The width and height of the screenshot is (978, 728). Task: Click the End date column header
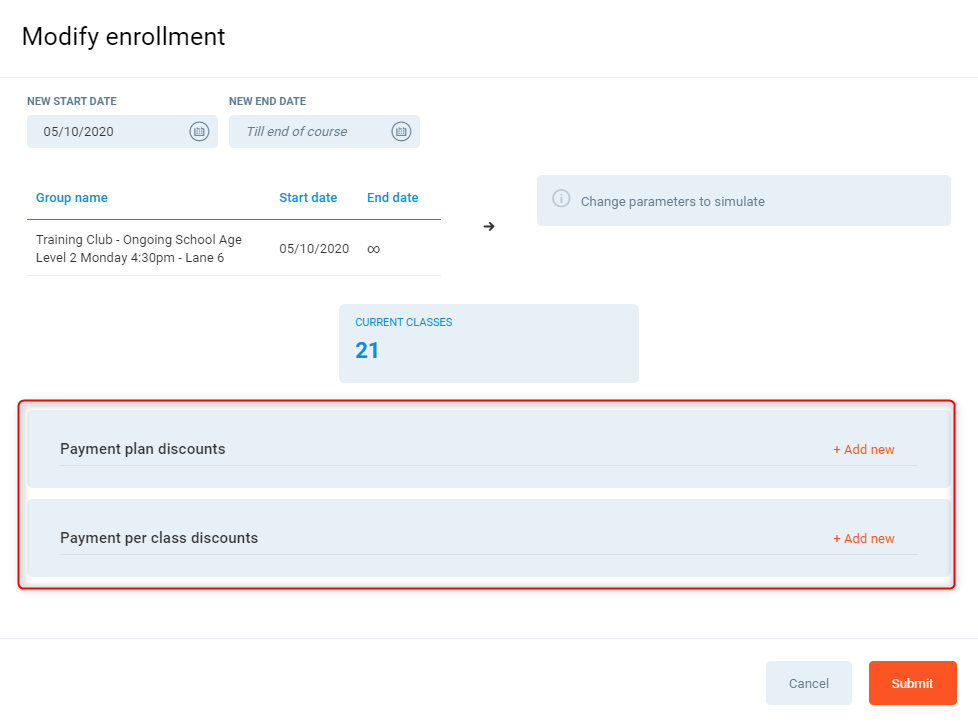click(x=392, y=198)
